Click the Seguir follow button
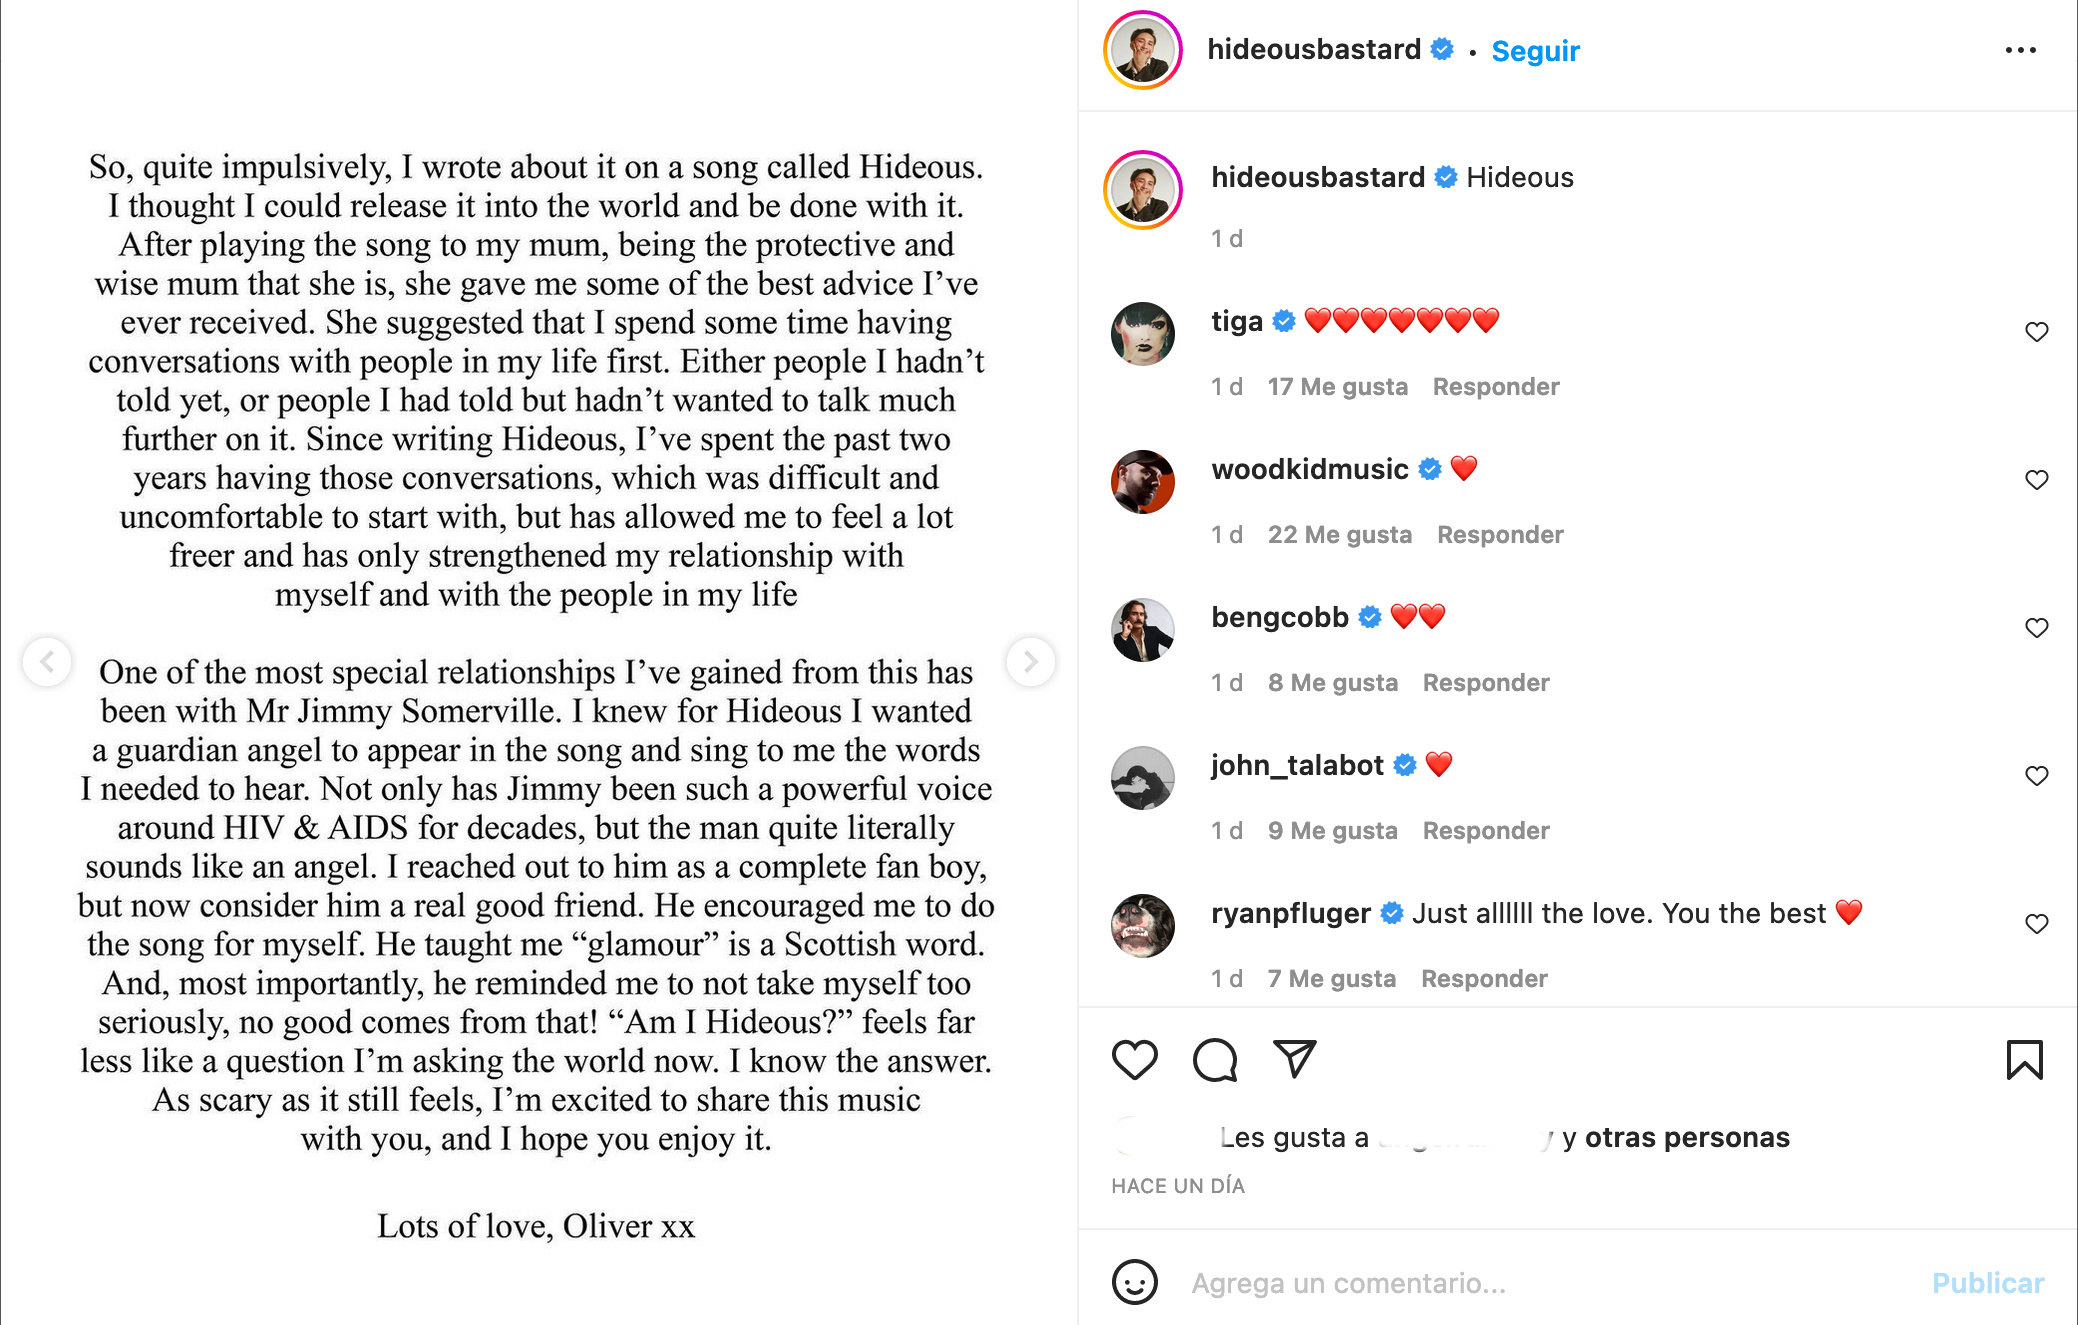 [x=1535, y=51]
